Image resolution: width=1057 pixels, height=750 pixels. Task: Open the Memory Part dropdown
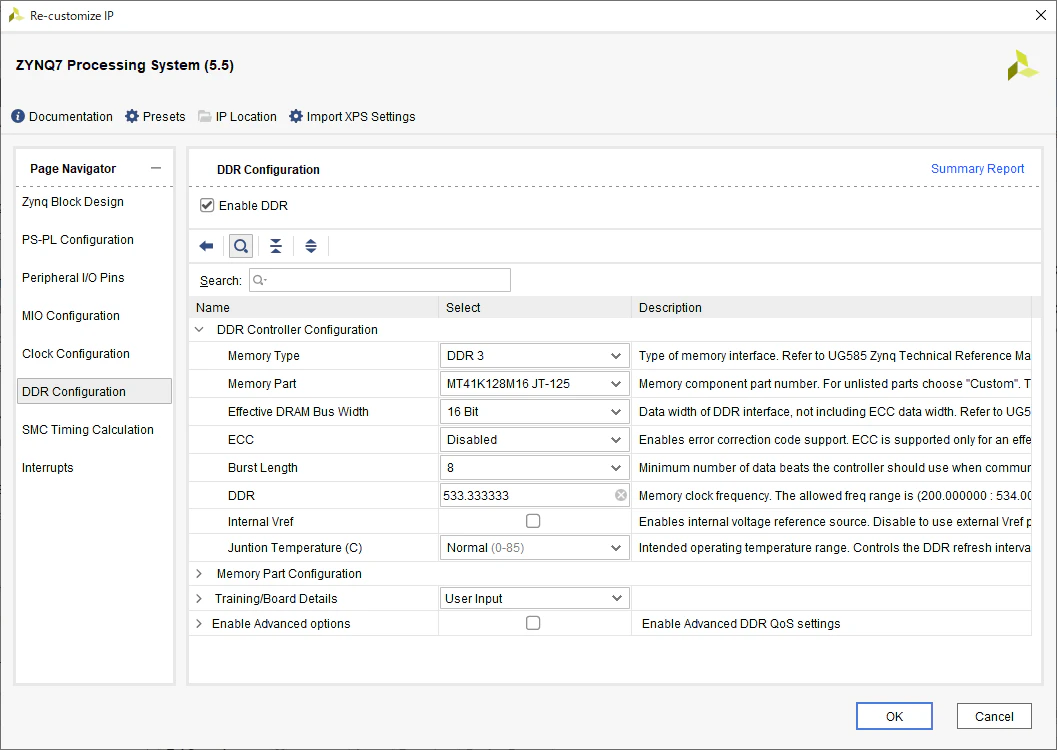pos(534,383)
